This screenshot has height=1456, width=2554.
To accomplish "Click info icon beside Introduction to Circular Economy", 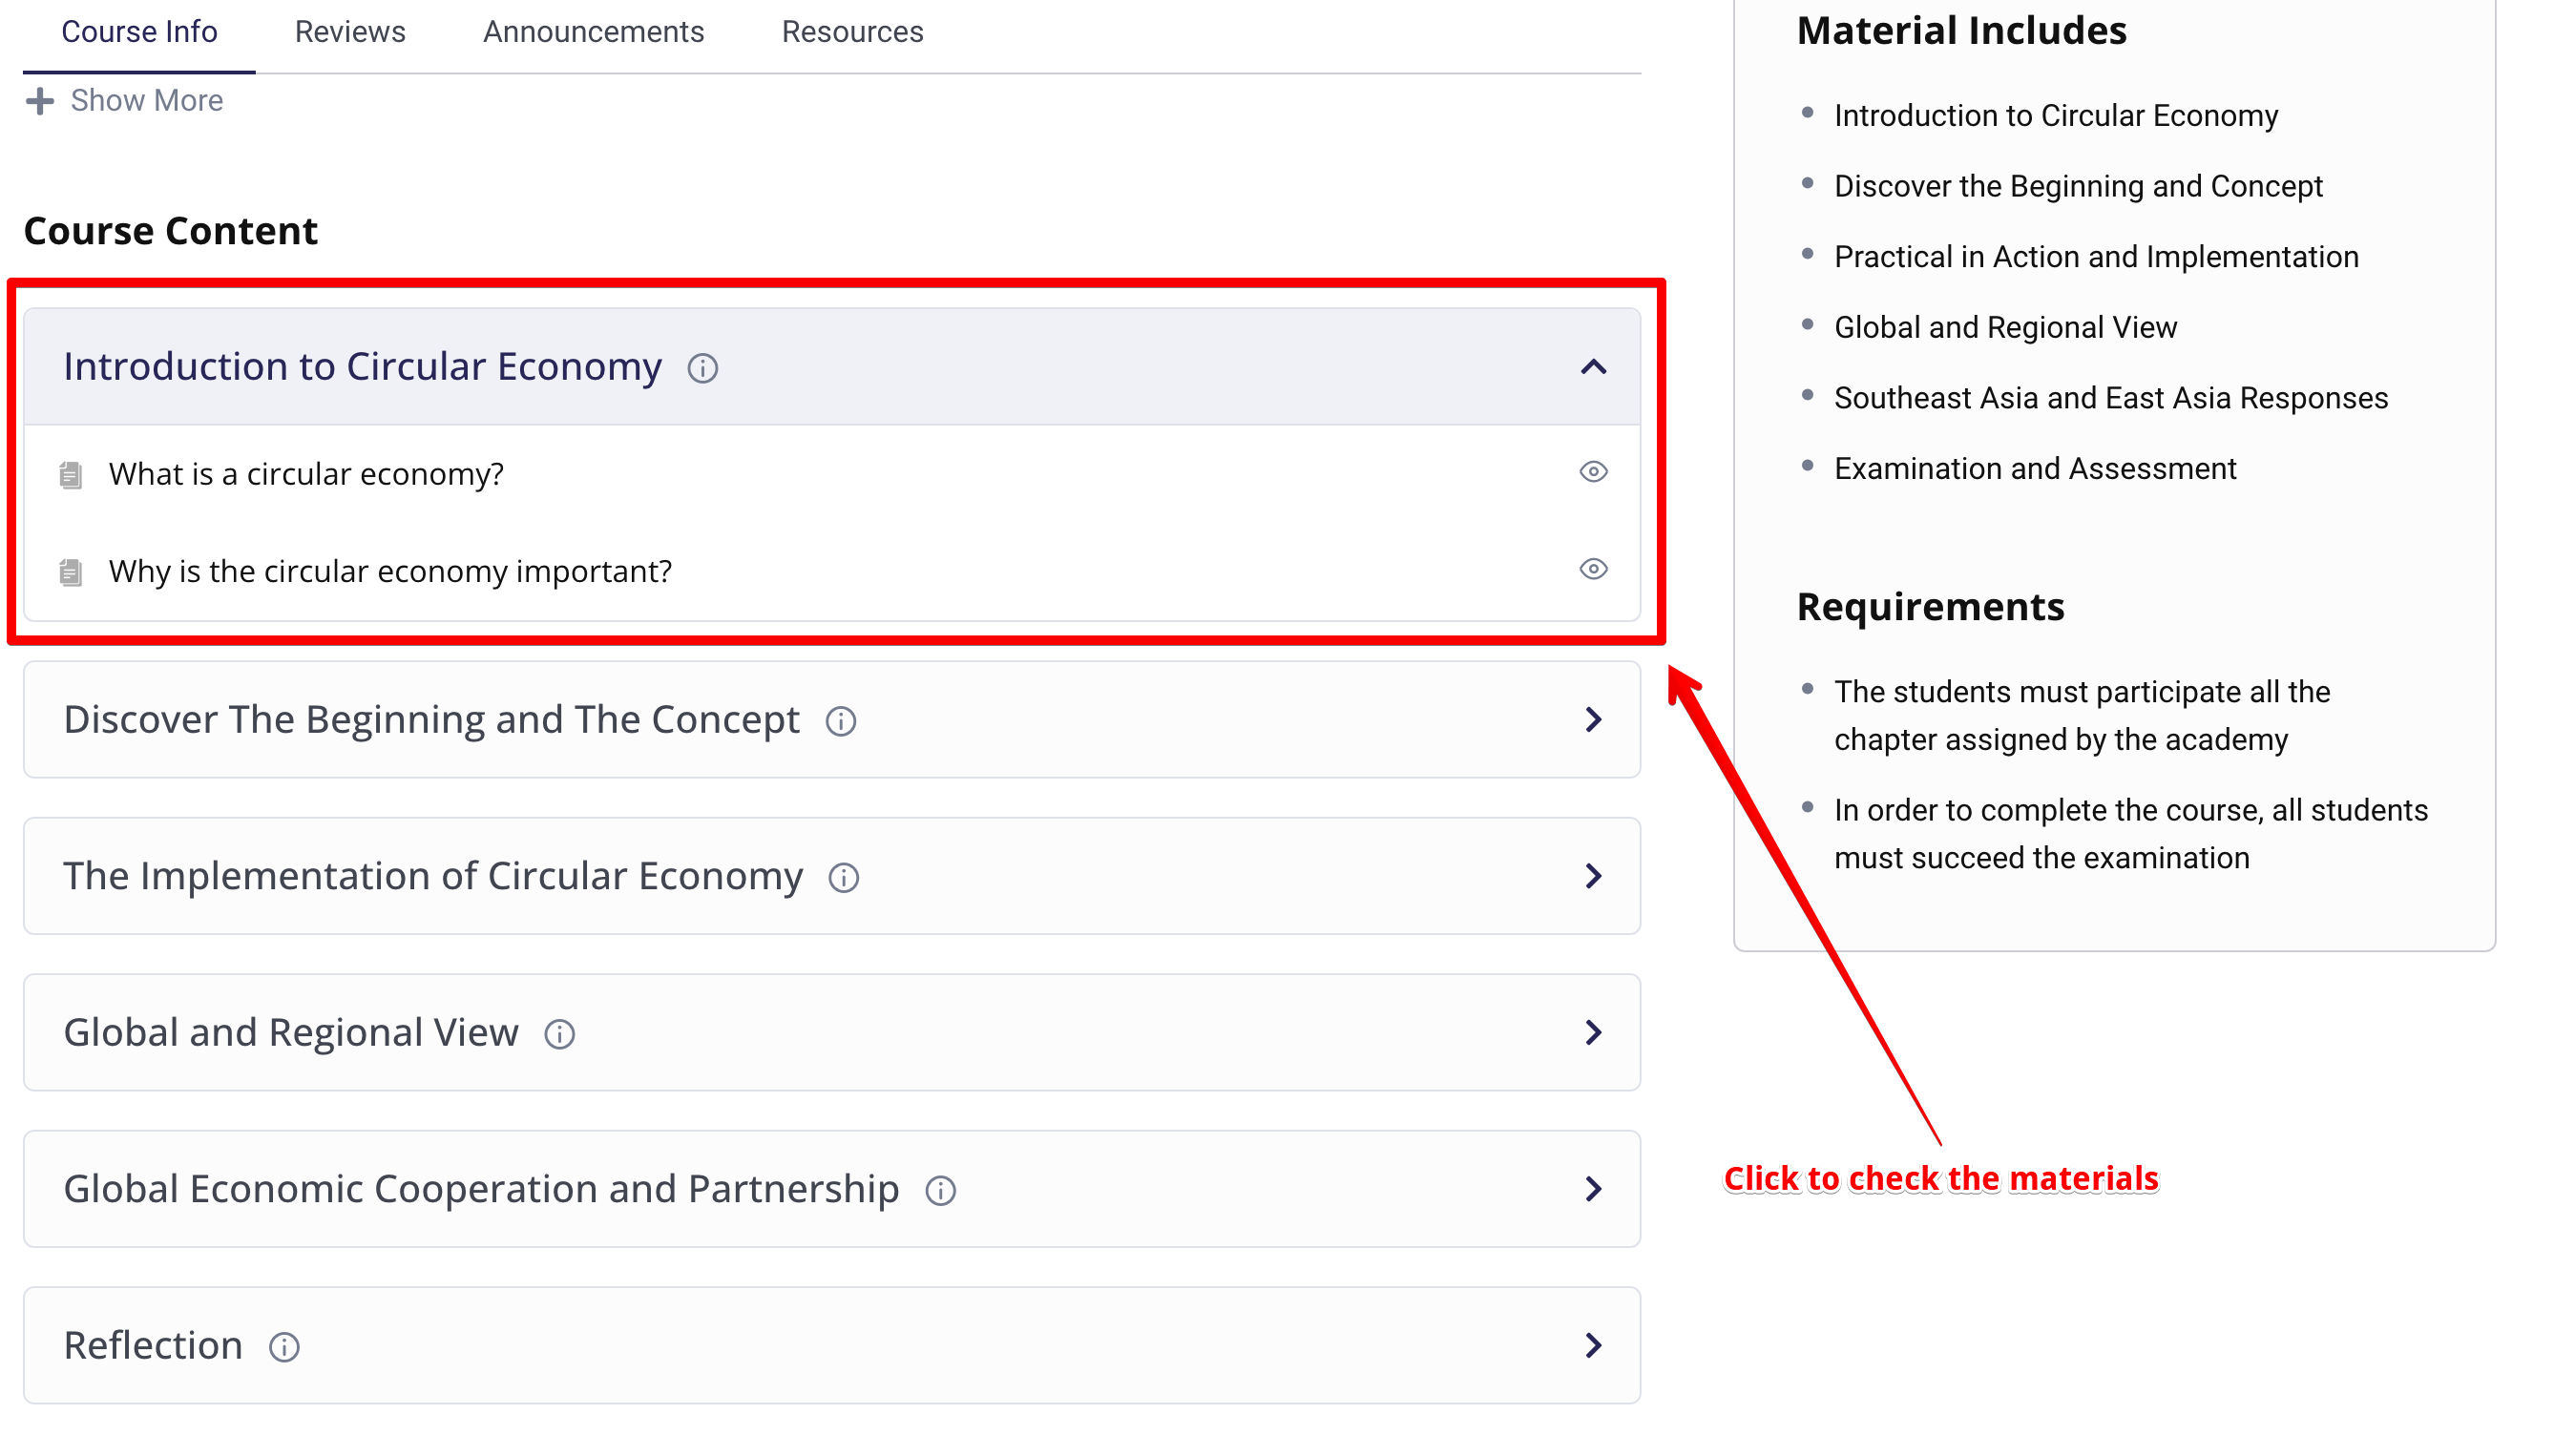I will coord(703,368).
